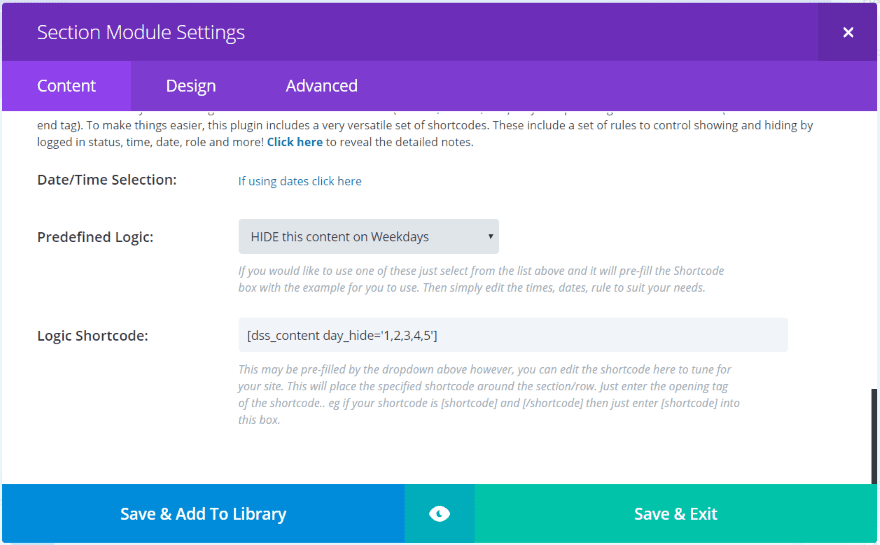Click the Section Module Settings title
Screen dimensions: 880x545
pos(141,32)
